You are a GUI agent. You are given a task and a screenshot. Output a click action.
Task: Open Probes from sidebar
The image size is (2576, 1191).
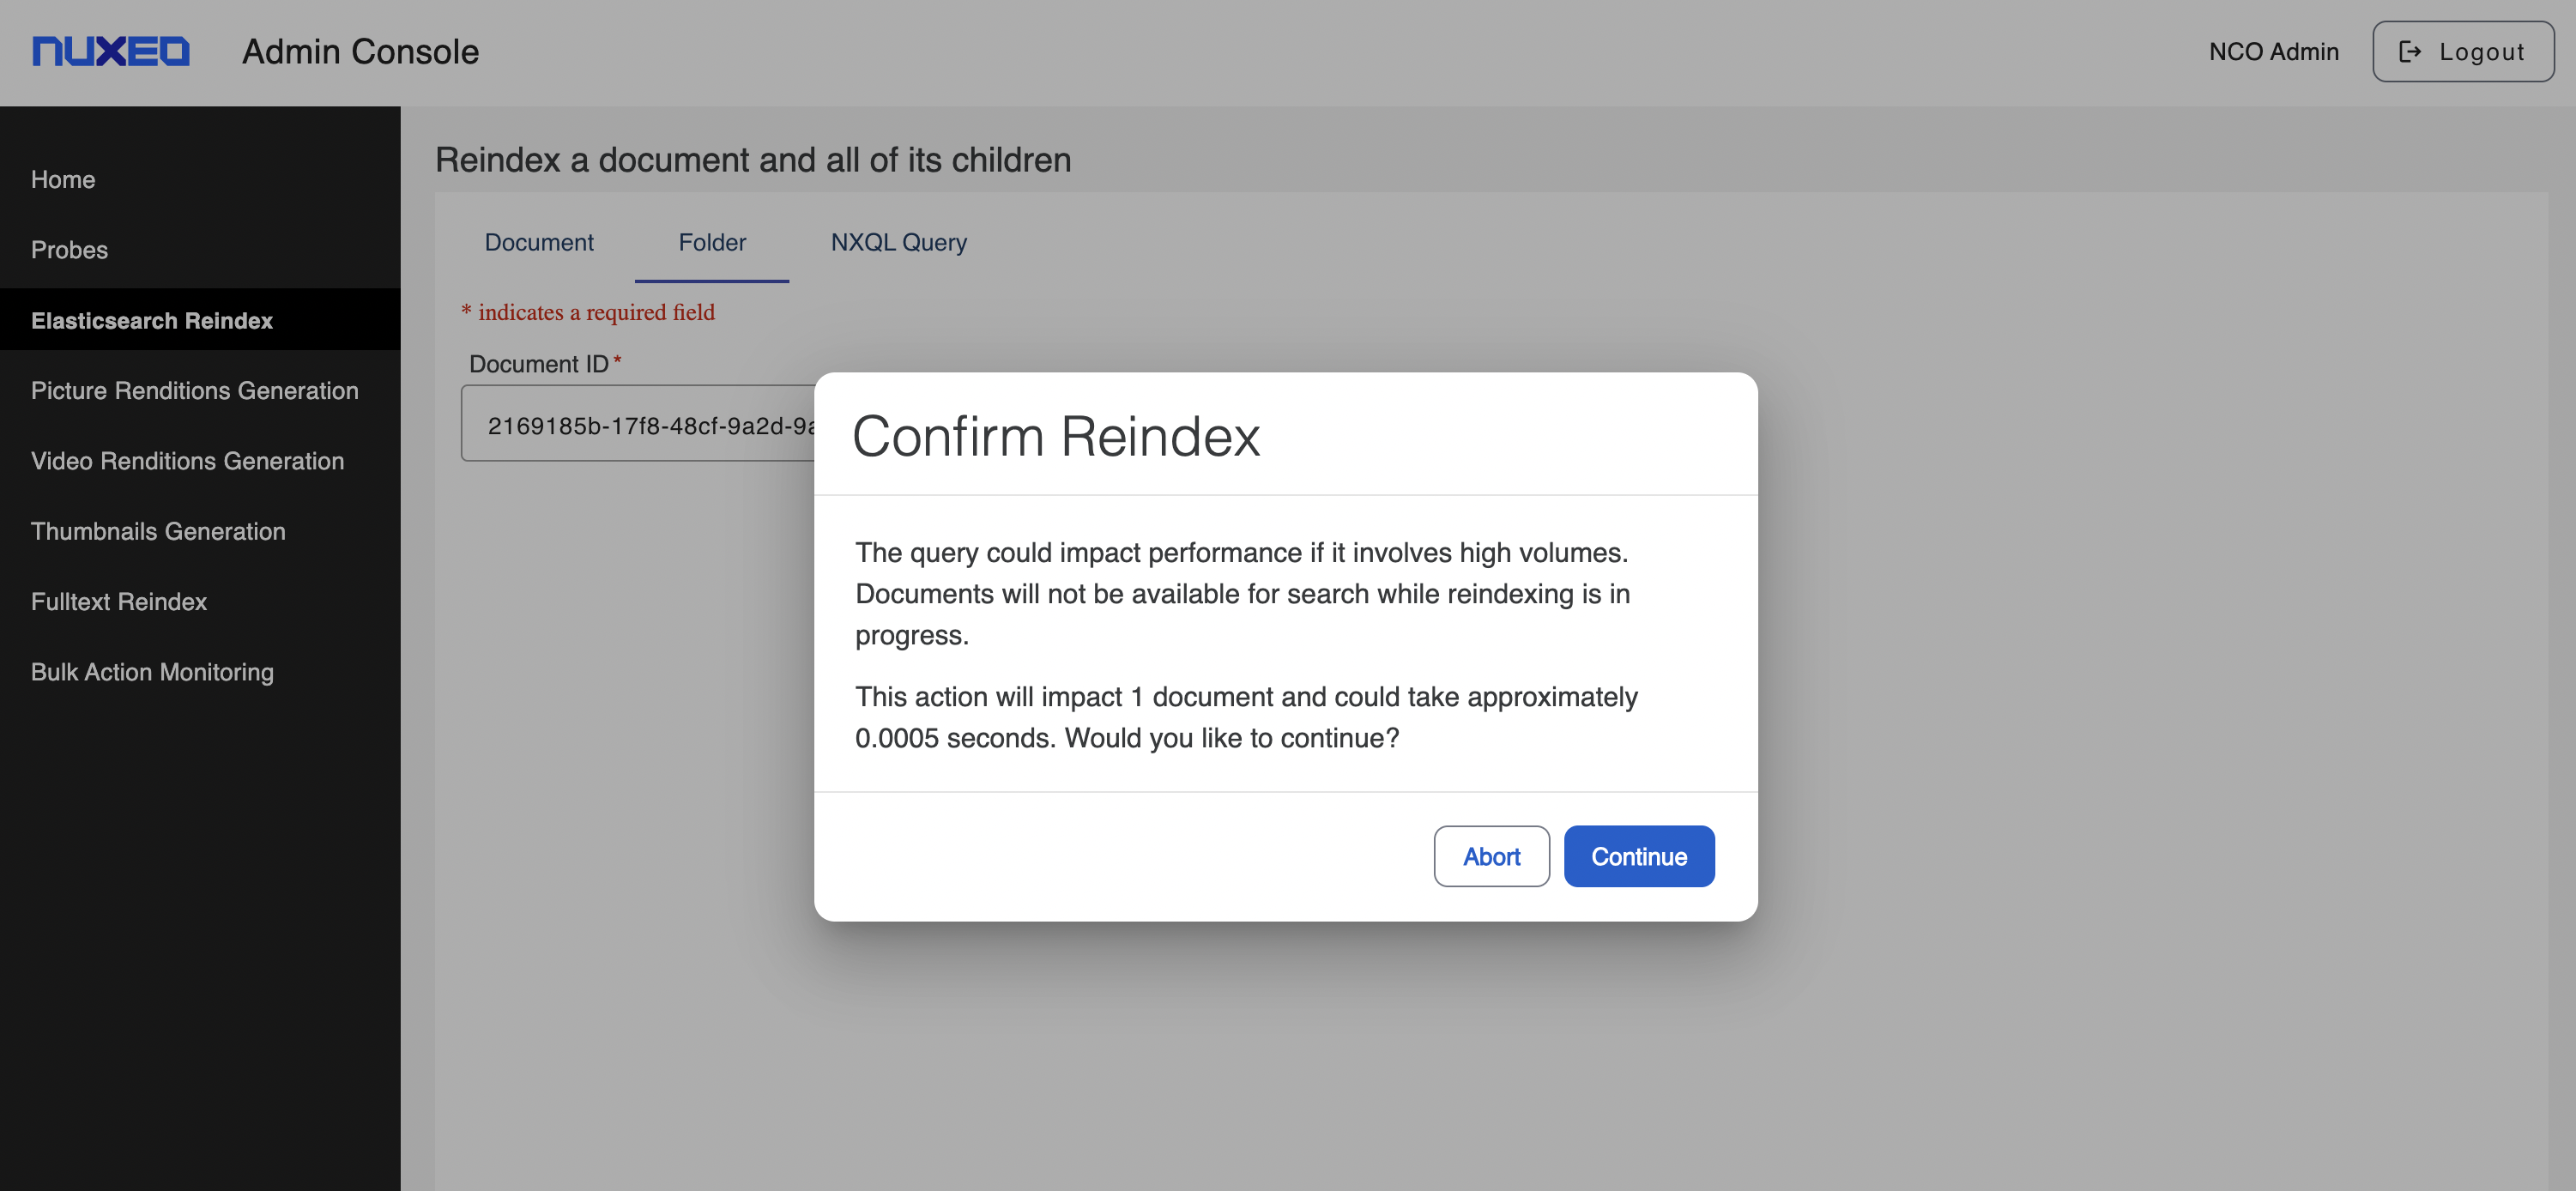pyautogui.click(x=69, y=250)
